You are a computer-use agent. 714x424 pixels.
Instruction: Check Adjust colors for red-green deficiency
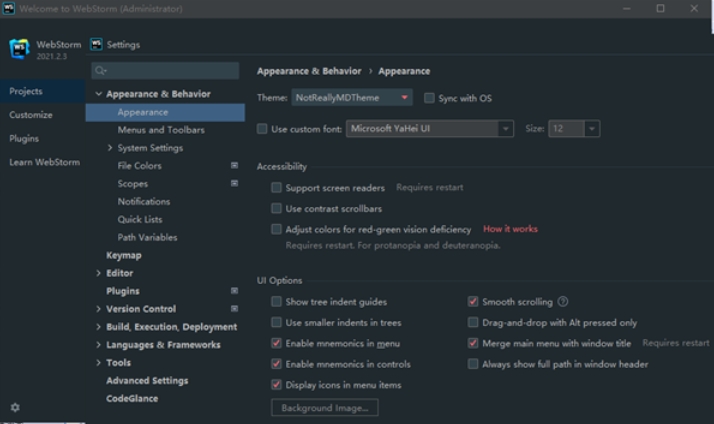tap(276, 229)
